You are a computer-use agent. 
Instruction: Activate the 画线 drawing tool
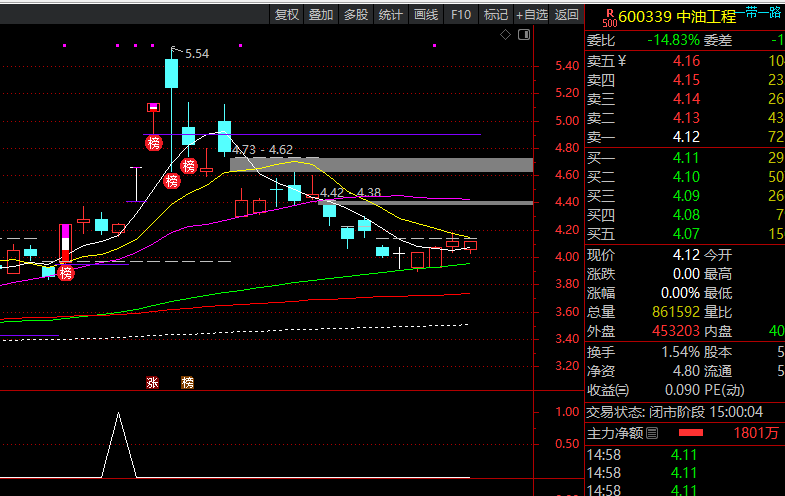point(426,15)
